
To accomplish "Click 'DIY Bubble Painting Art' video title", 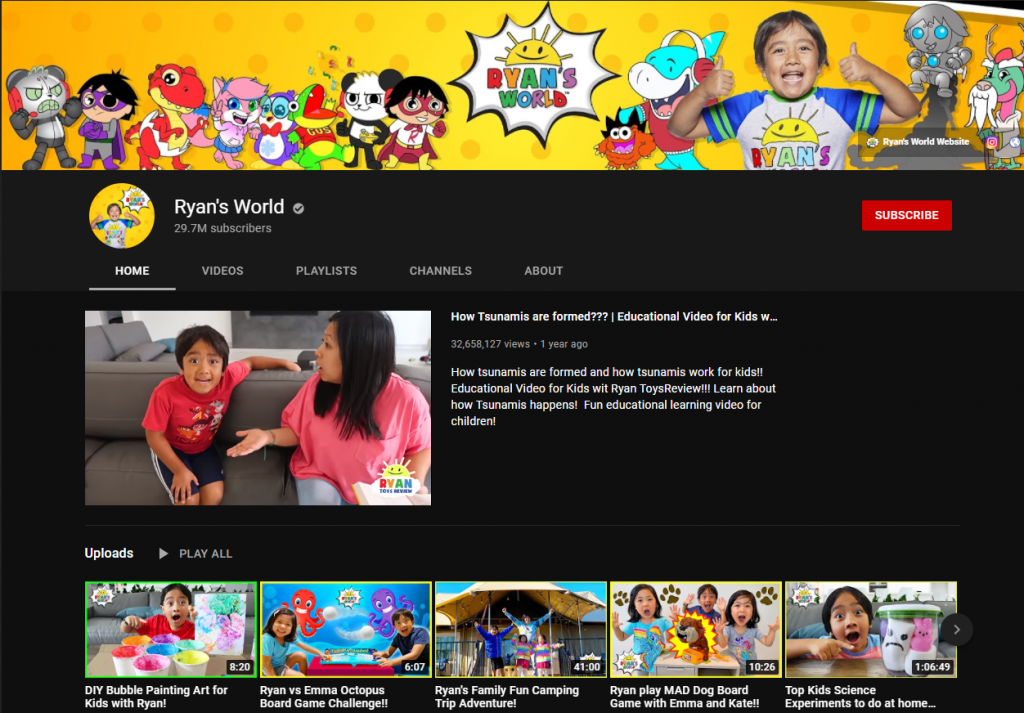I will point(156,697).
